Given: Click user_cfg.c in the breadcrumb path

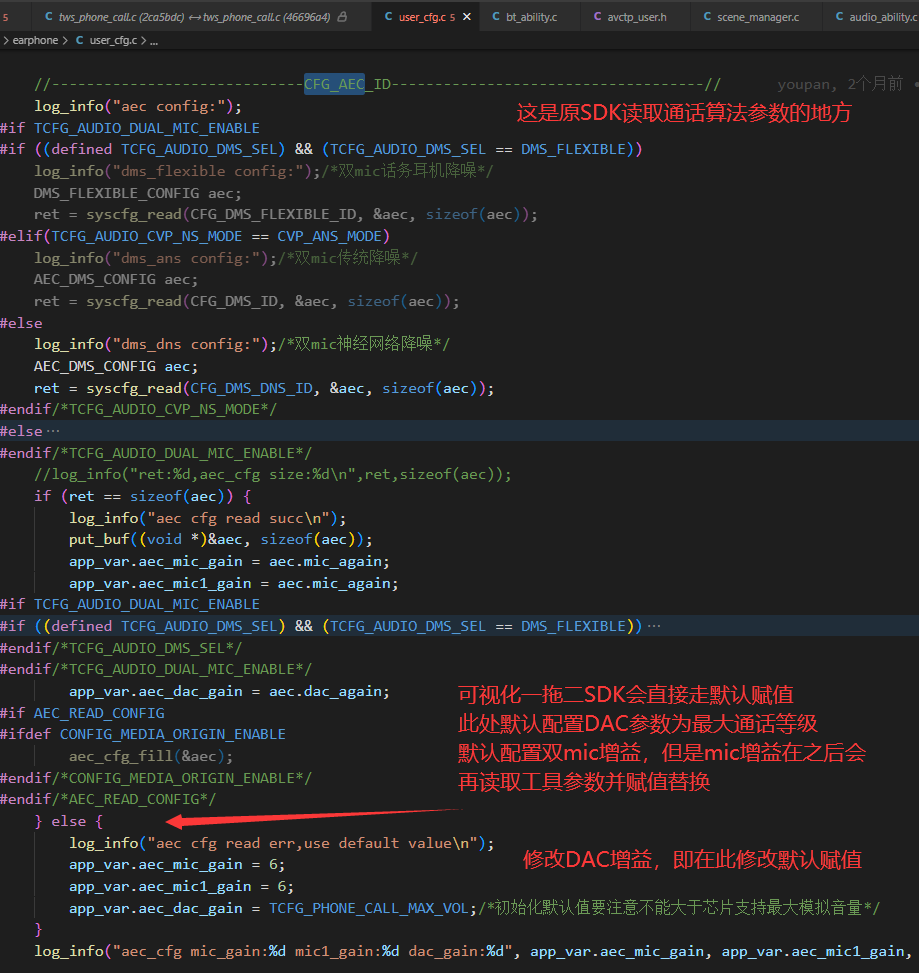Looking at the screenshot, I should tap(114, 40).
